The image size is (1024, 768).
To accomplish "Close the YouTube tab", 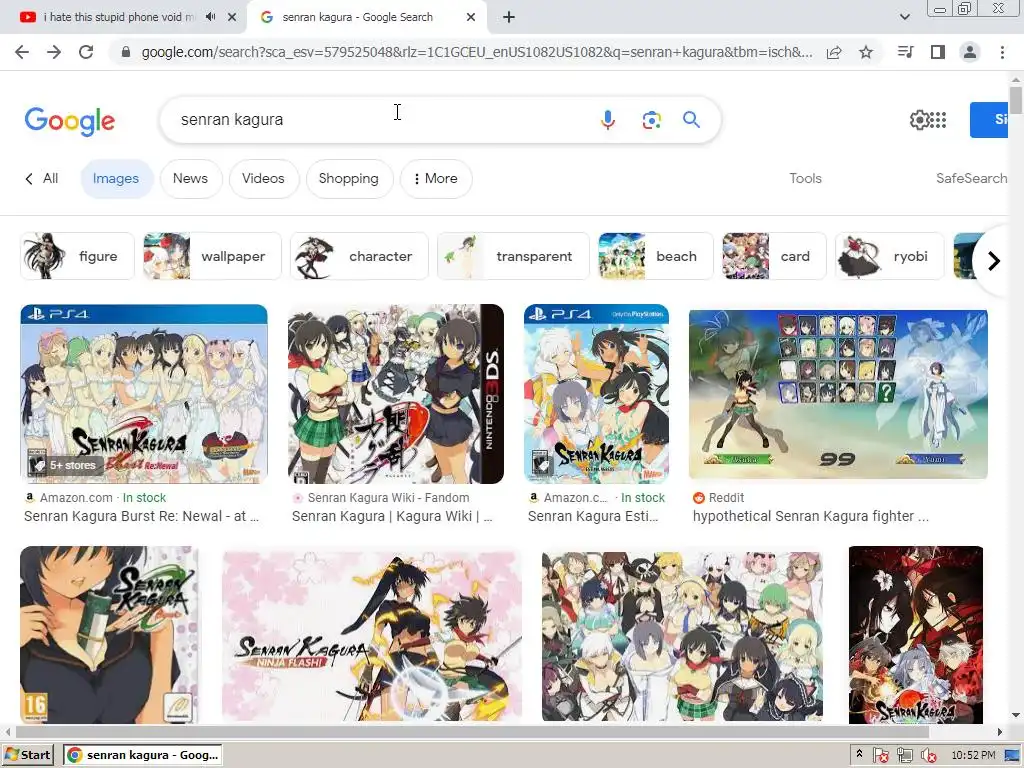I will pyautogui.click(x=232, y=17).
